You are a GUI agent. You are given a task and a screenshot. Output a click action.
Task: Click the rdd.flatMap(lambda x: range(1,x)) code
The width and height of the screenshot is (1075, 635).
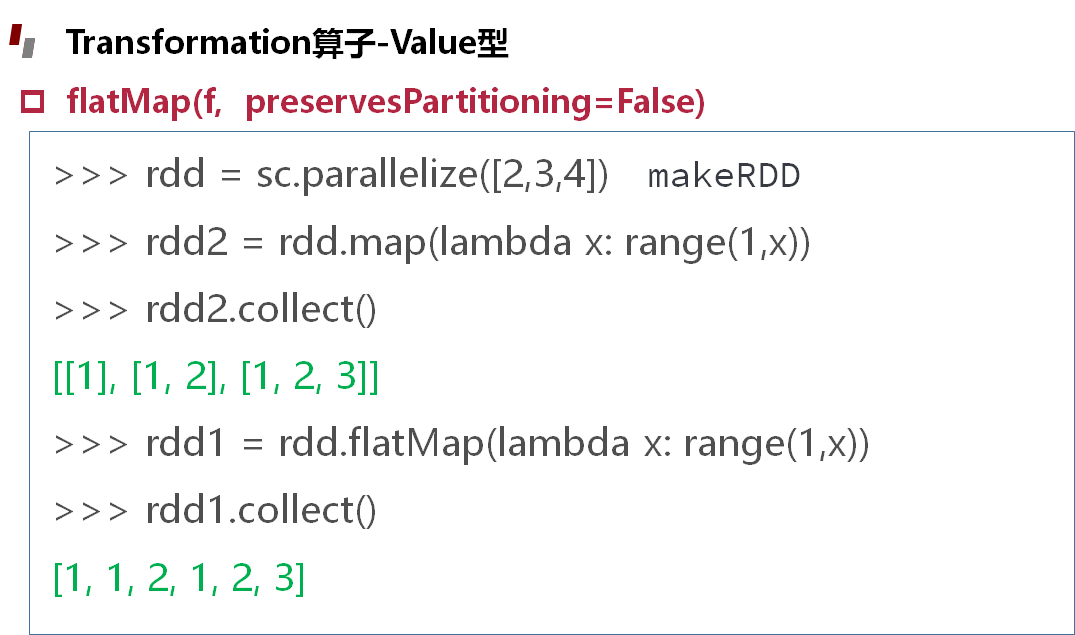click(x=574, y=444)
